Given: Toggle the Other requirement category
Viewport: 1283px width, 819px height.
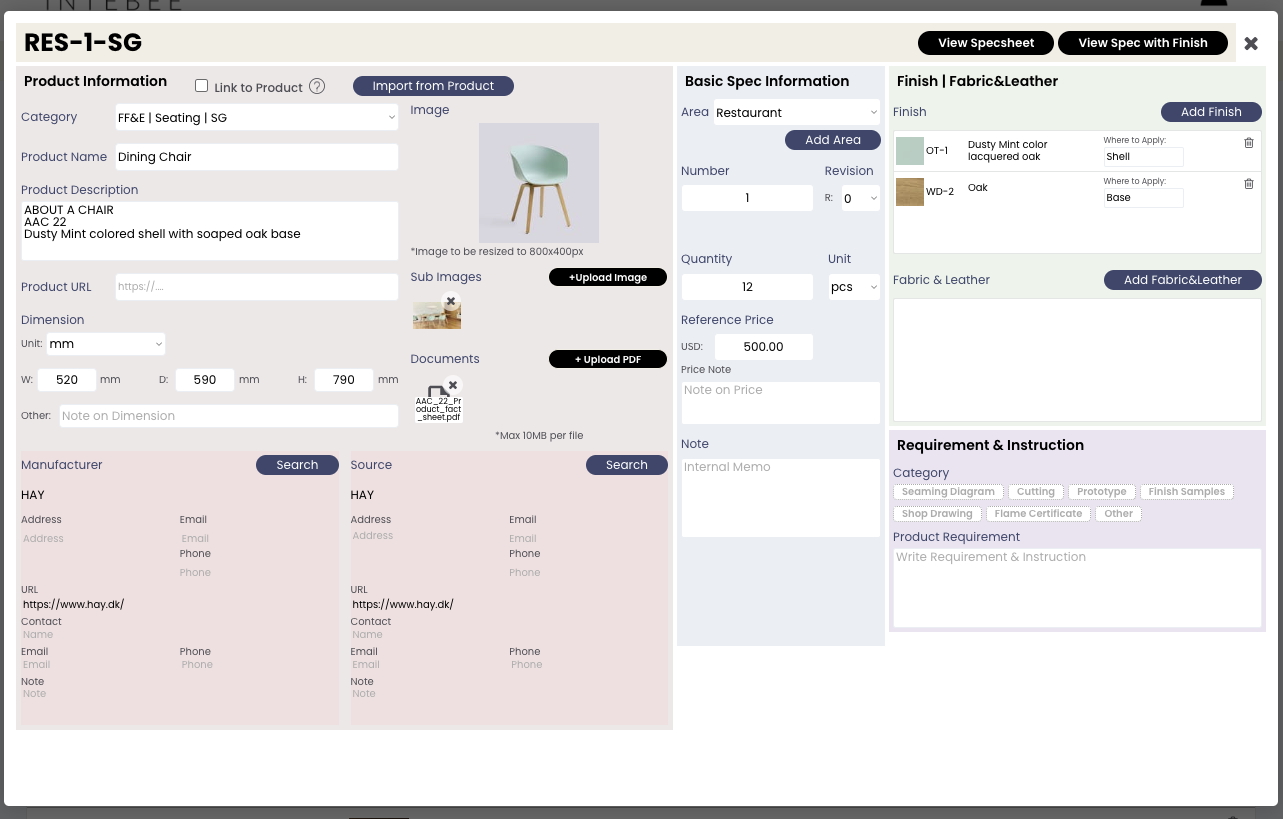Looking at the screenshot, I should (1119, 514).
